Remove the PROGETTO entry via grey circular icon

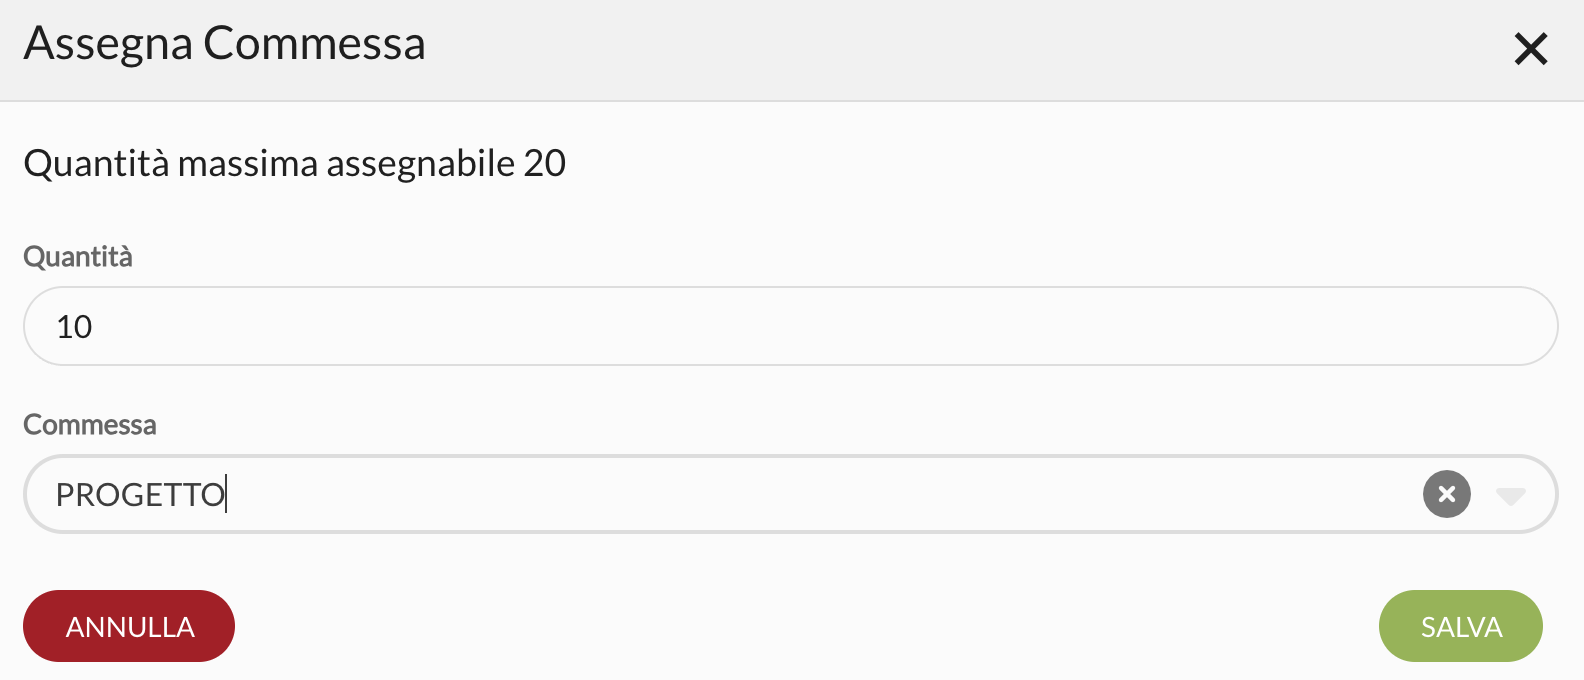coord(1446,494)
